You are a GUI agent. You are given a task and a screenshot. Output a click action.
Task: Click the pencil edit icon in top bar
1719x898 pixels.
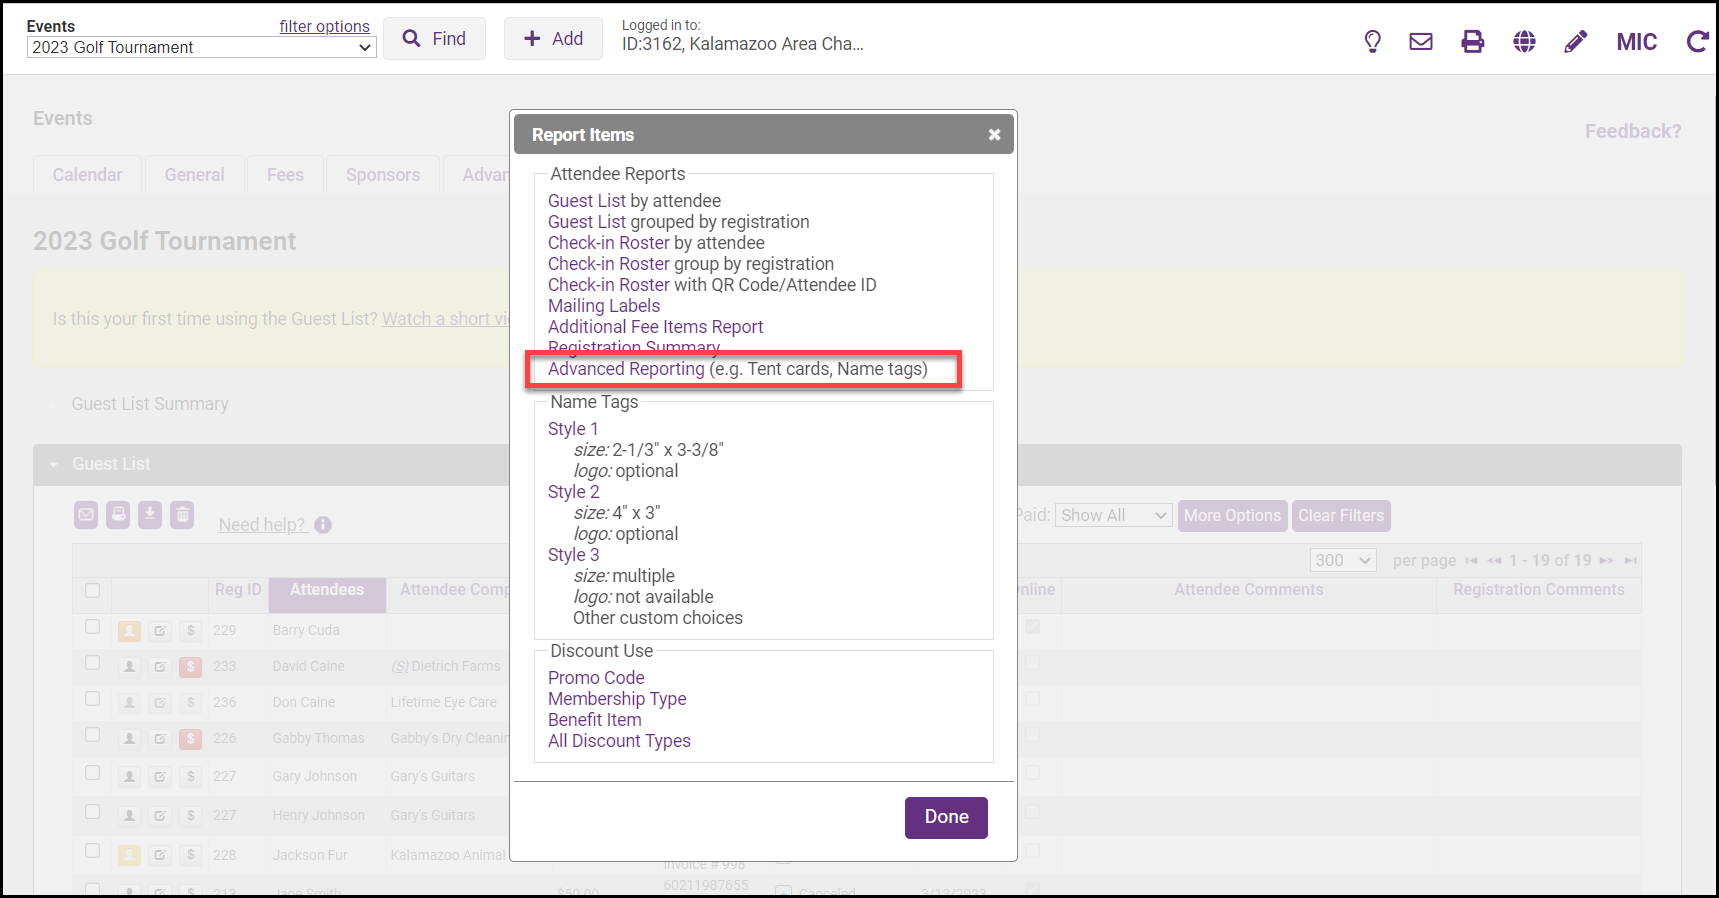(x=1576, y=41)
